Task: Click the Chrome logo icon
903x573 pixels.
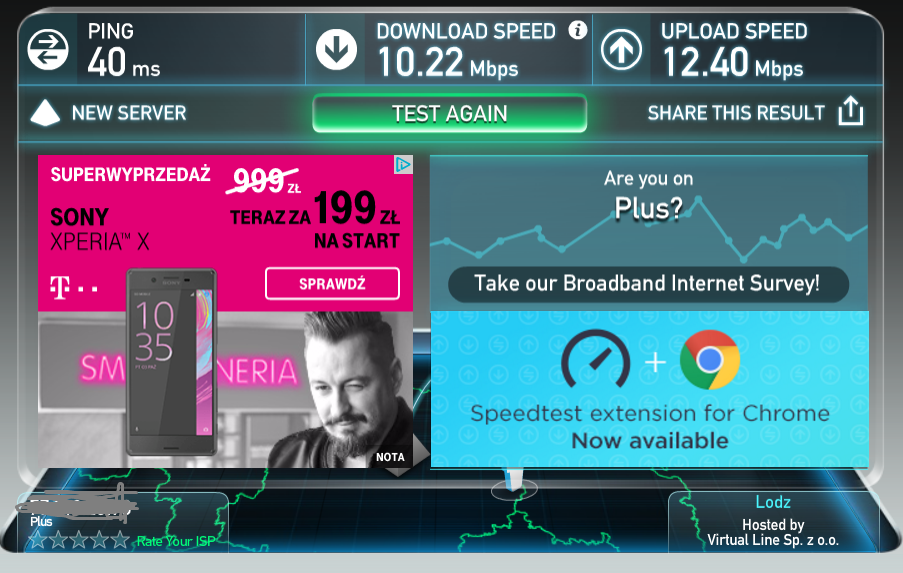Action: click(x=710, y=360)
